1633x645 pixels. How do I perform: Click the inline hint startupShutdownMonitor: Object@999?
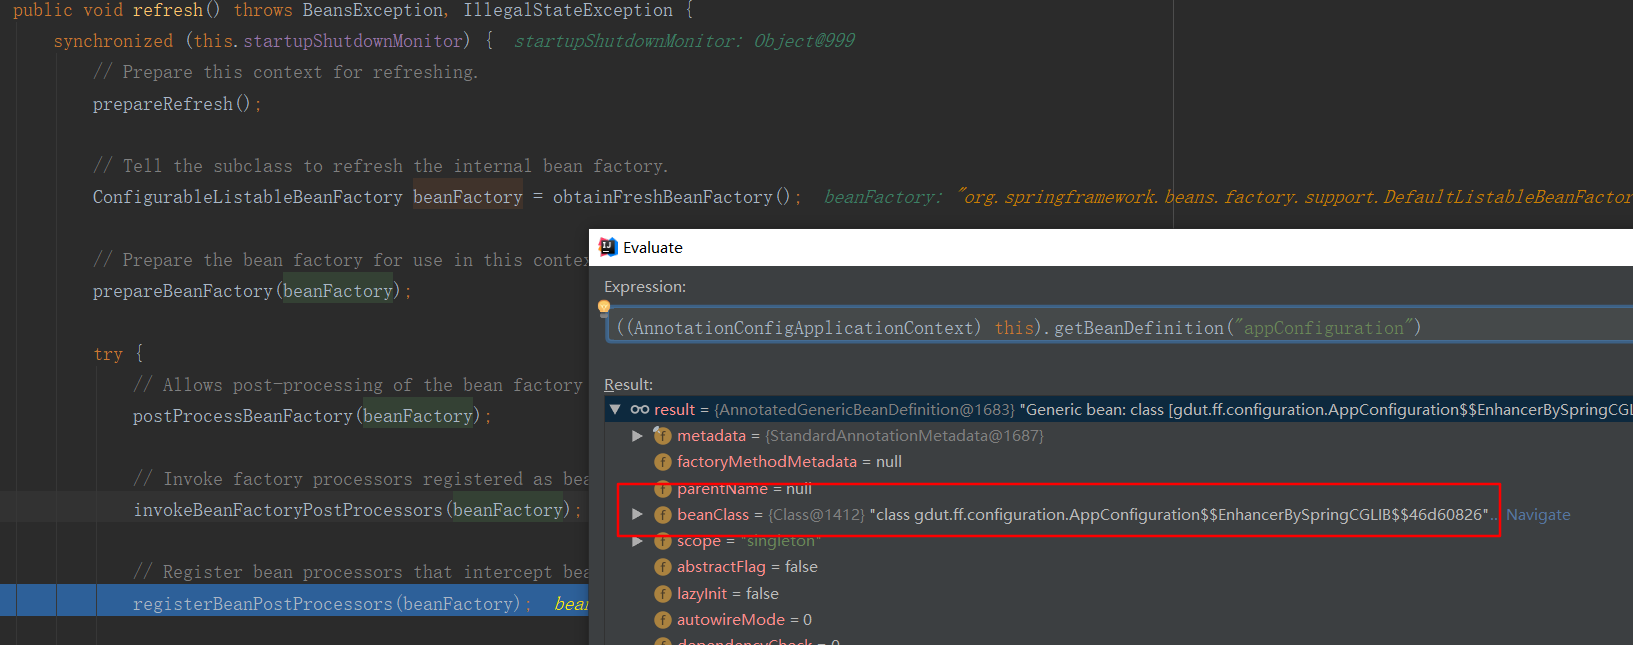click(684, 41)
